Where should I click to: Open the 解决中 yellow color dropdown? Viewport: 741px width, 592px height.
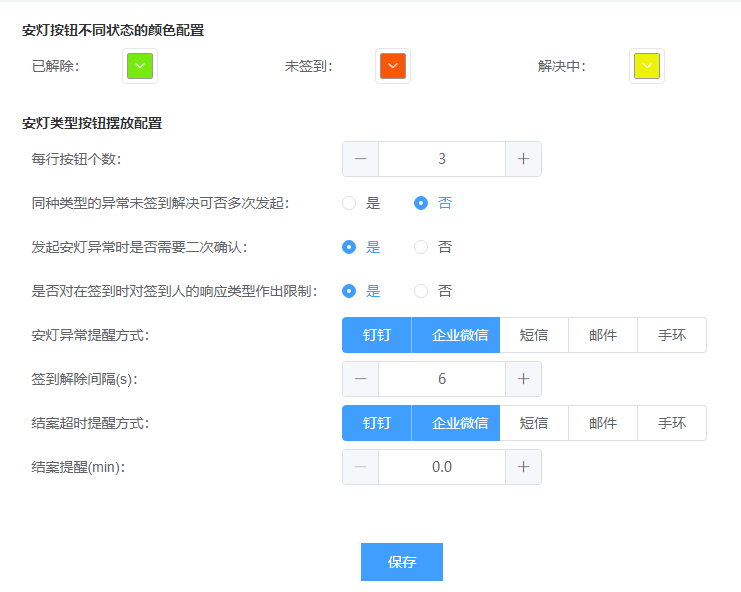(647, 67)
